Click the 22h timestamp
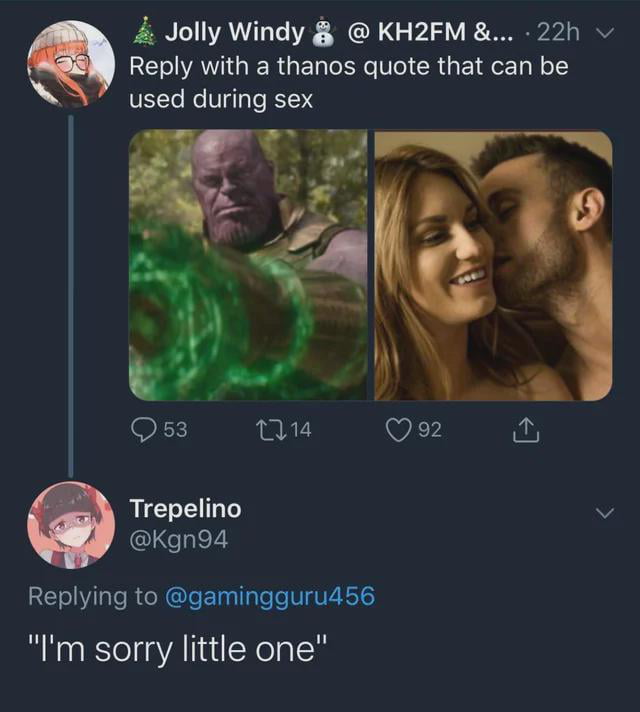Image resolution: width=640 pixels, height=712 pixels. point(558,33)
